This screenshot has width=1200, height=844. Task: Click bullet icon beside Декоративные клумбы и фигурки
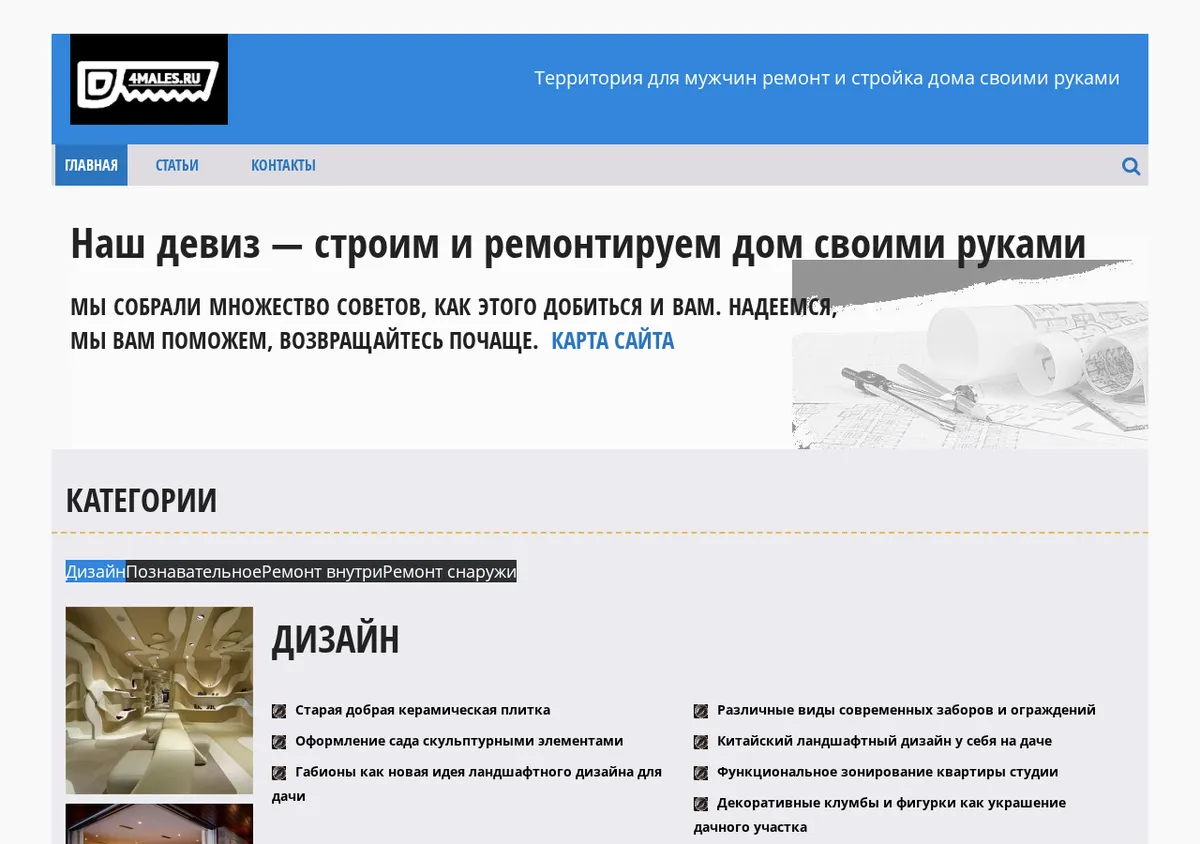click(x=701, y=804)
